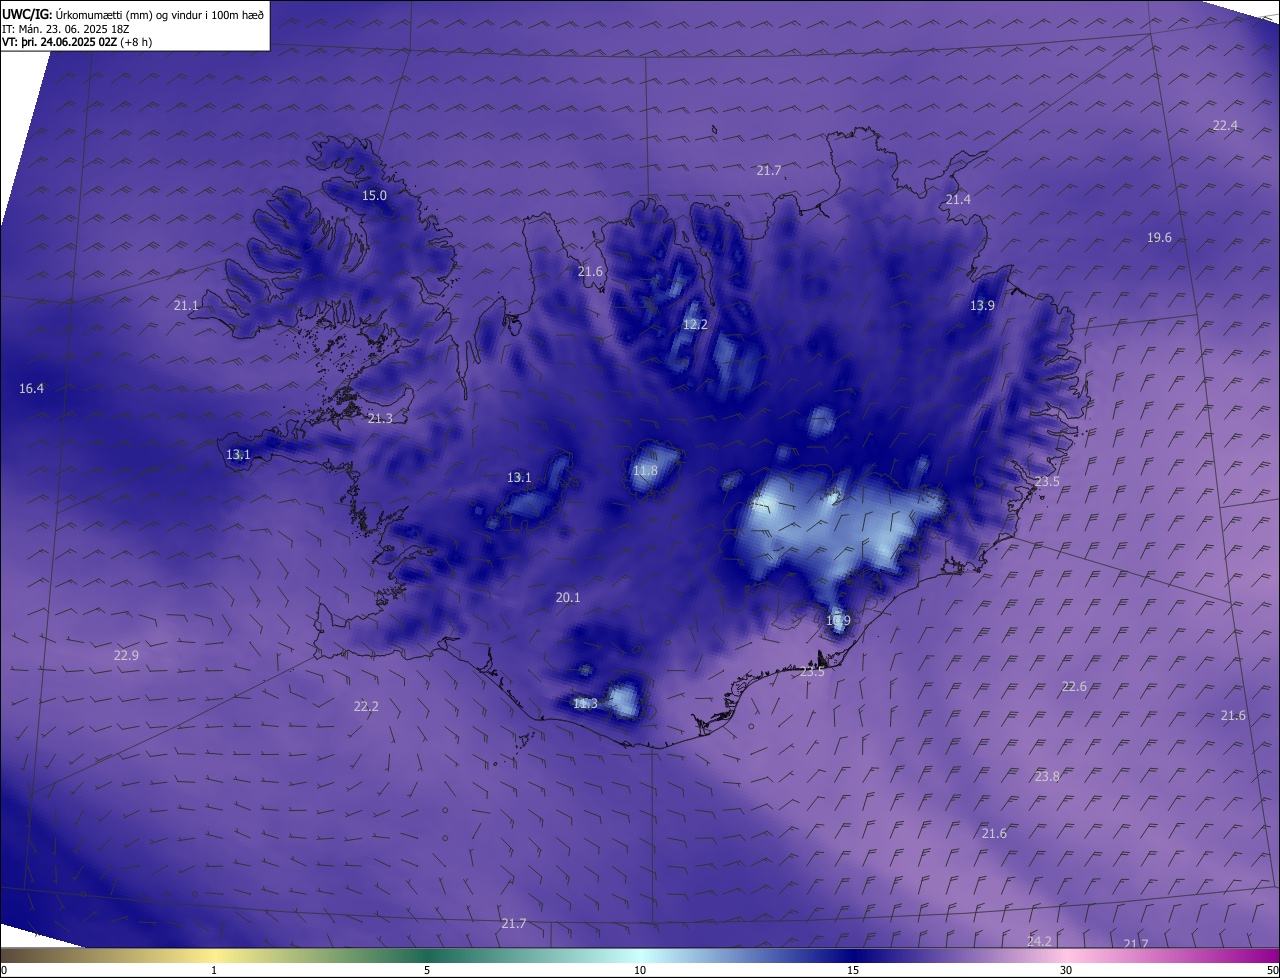The height and width of the screenshot is (978, 1280).
Task: Click the 19.6 value label
Action: [x=1159, y=237]
